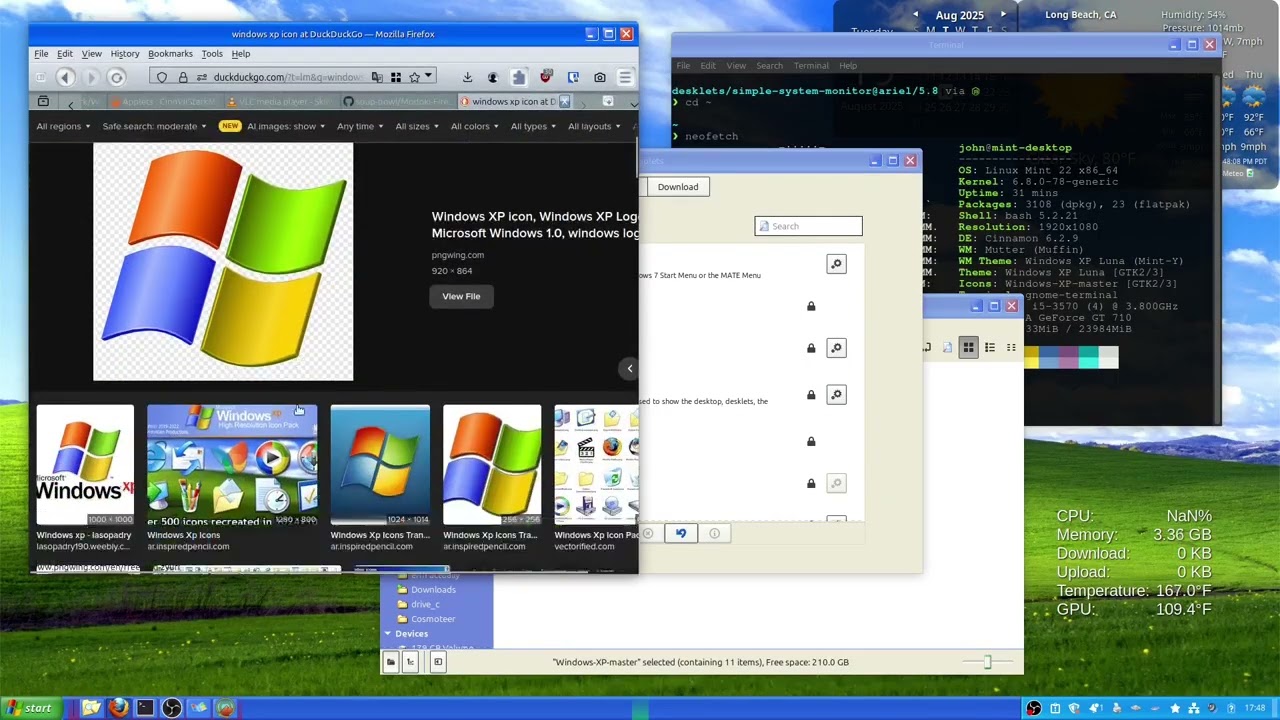Image resolution: width=1280 pixels, height=720 pixels.
Task: Open the 1024 × 1014 Windows logo thumbnail
Action: (x=380, y=465)
